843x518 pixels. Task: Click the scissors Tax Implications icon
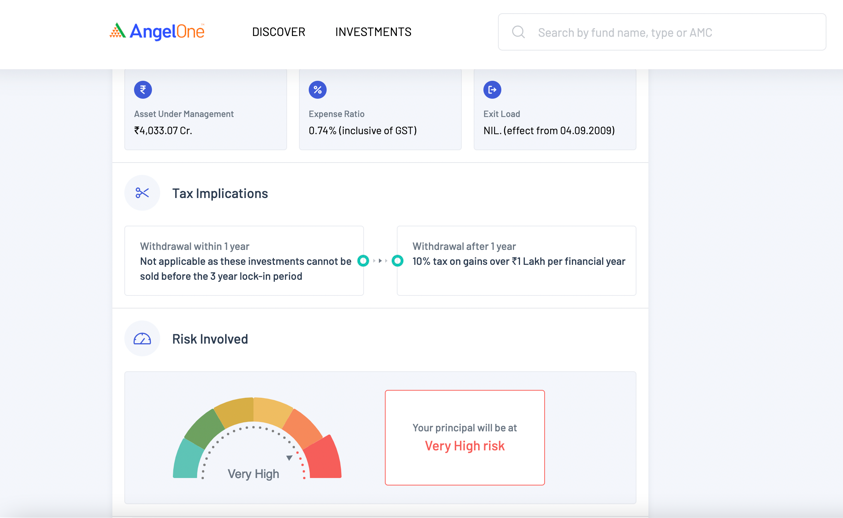[x=142, y=193]
